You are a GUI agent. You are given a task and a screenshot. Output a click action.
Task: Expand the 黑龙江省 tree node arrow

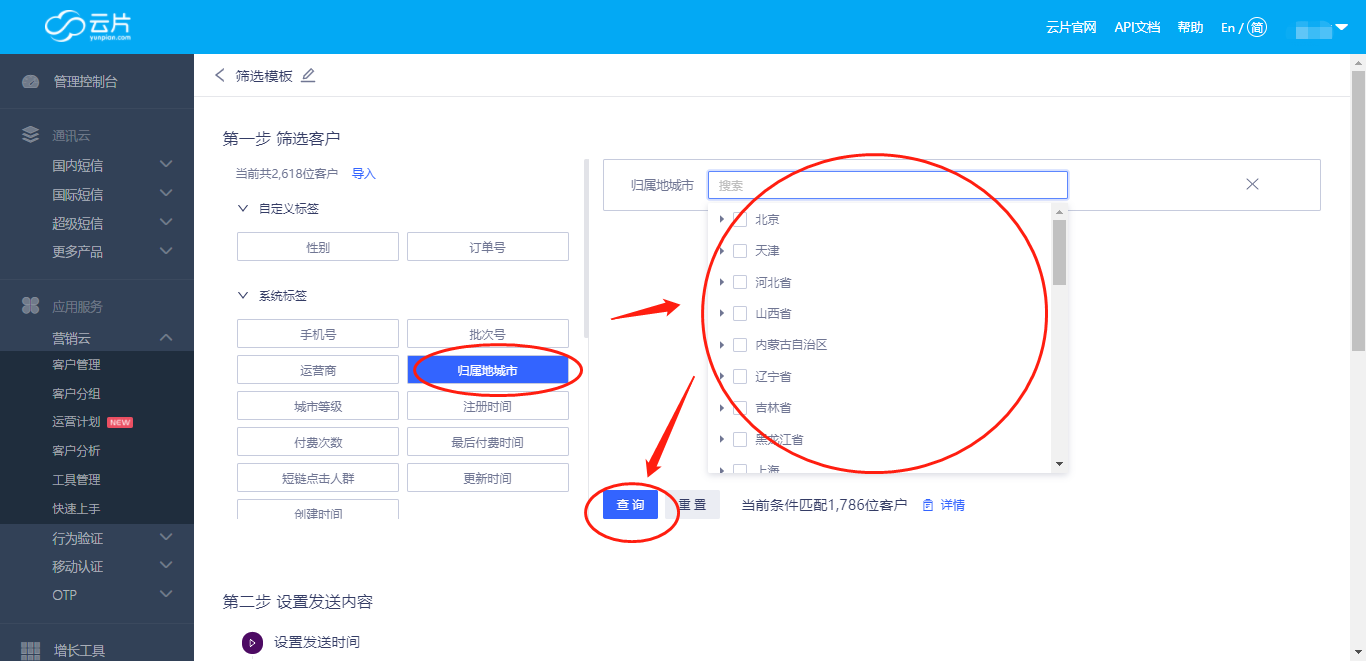[x=721, y=439]
